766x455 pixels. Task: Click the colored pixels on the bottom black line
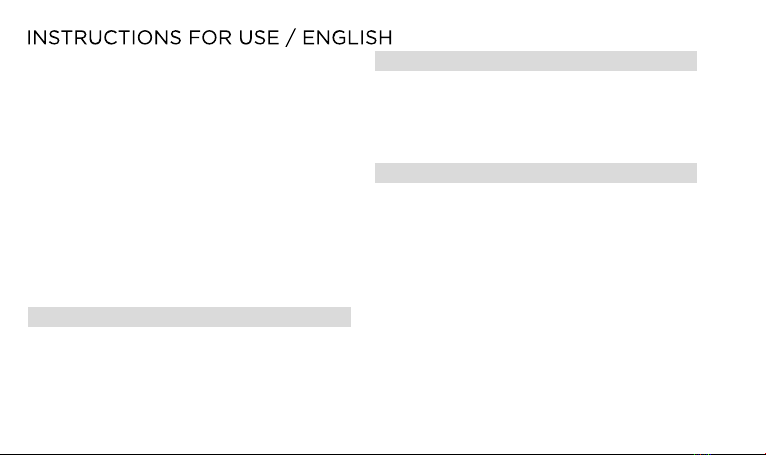click(x=702, y=454)
